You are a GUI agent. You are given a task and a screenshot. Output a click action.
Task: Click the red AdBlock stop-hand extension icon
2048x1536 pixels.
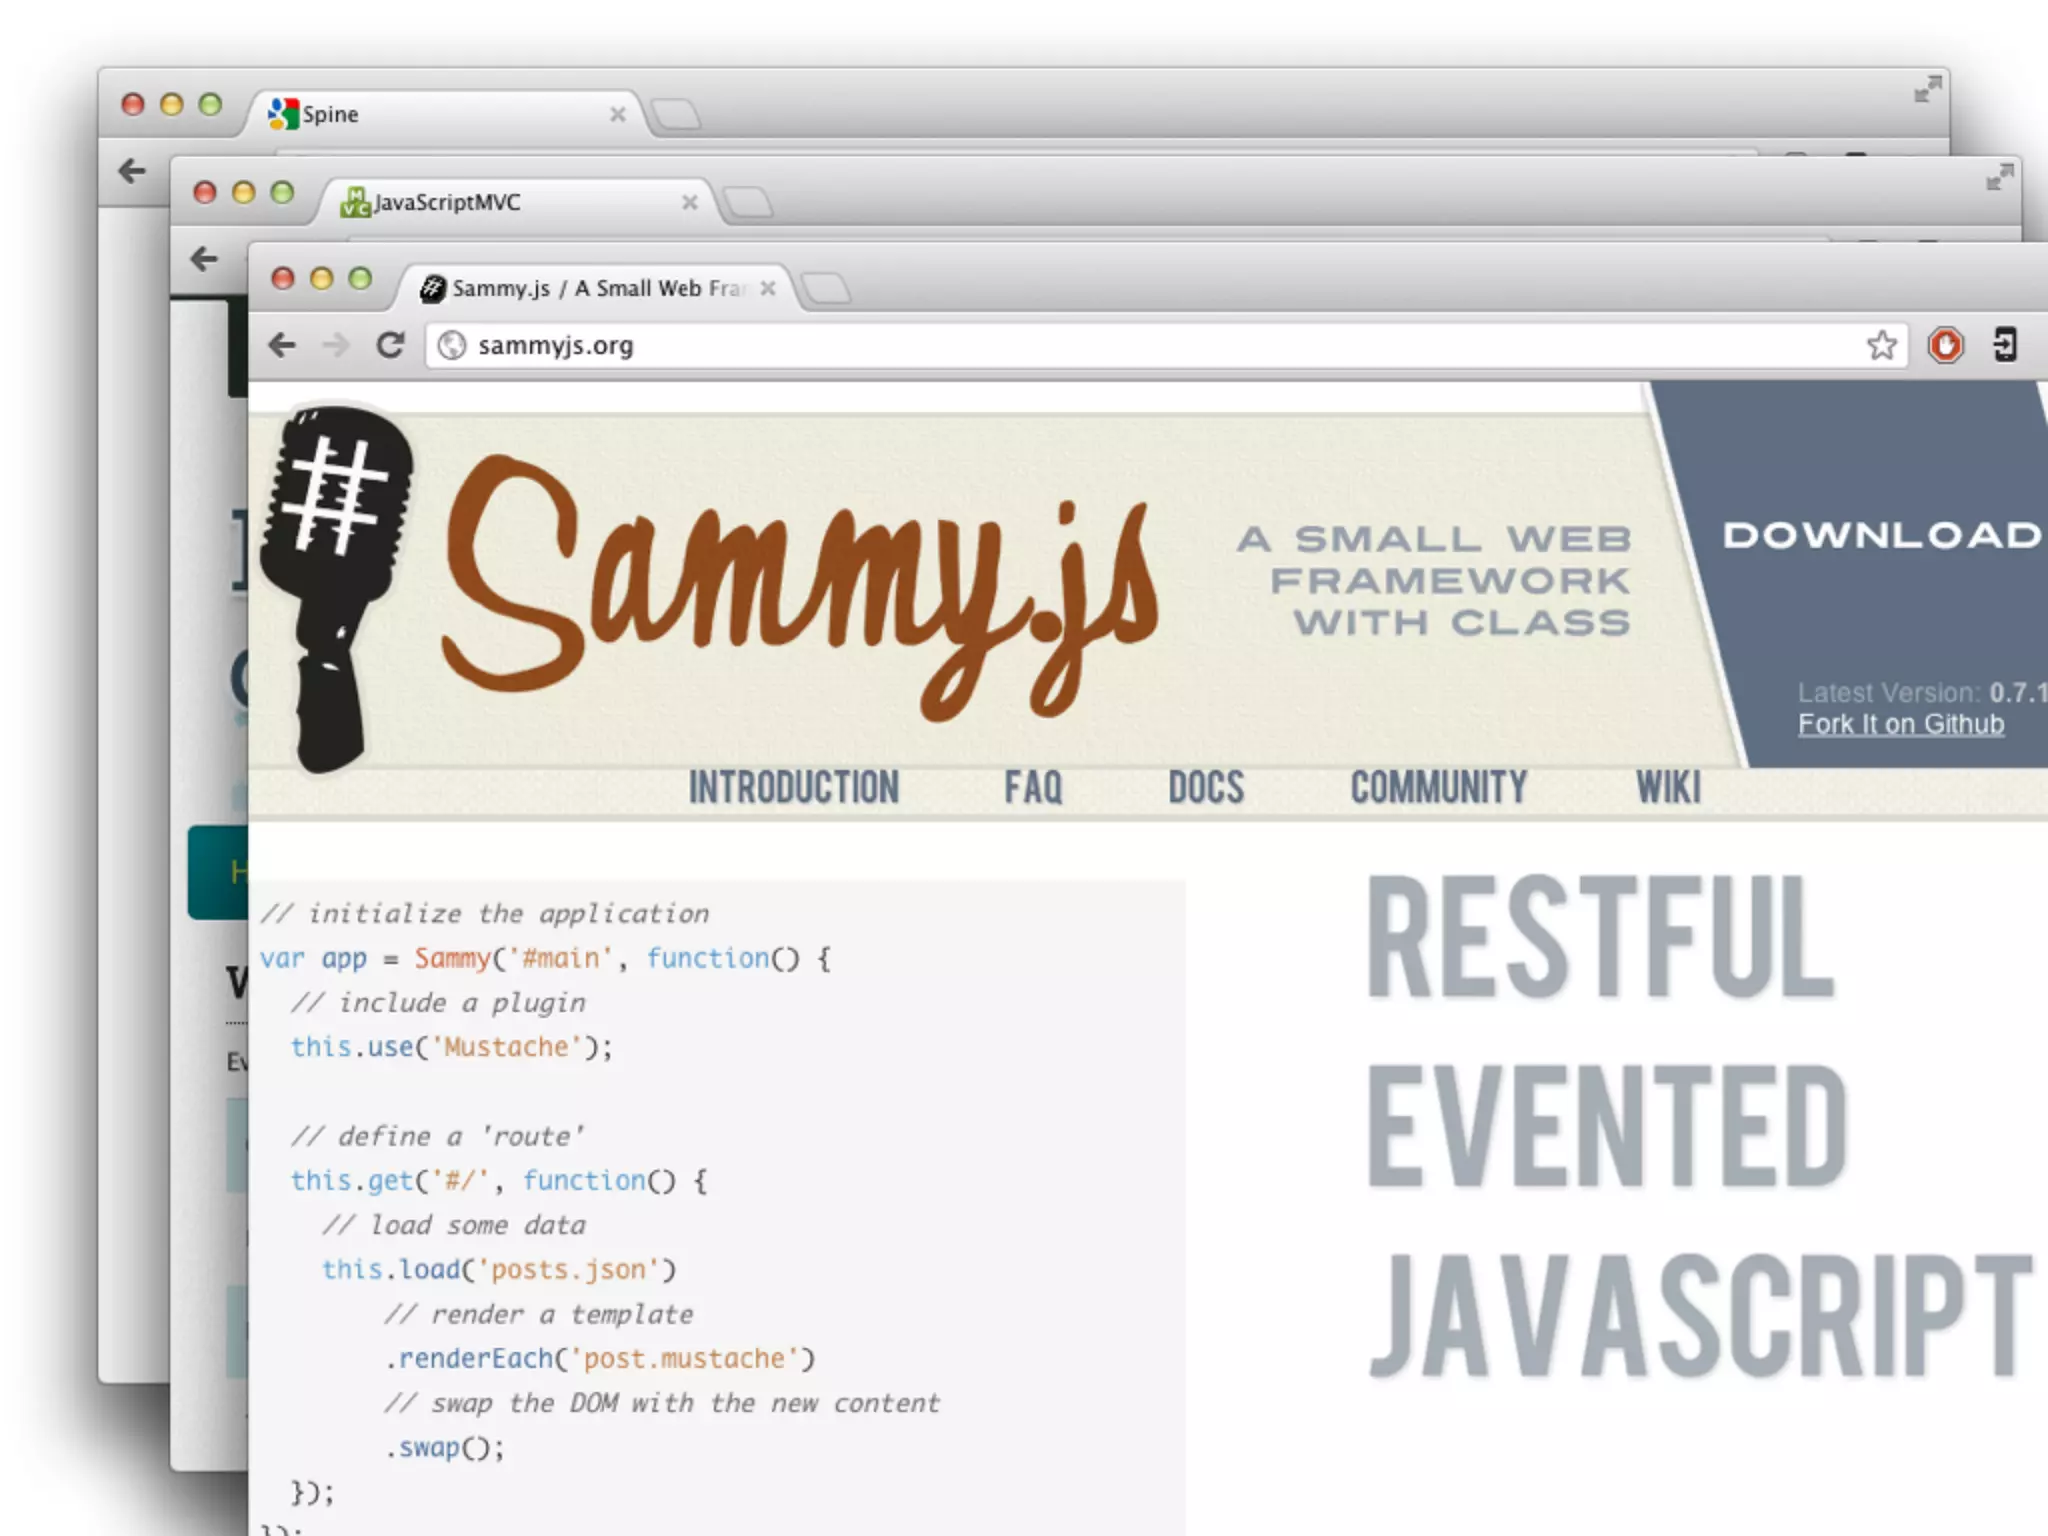[1945, 346]
